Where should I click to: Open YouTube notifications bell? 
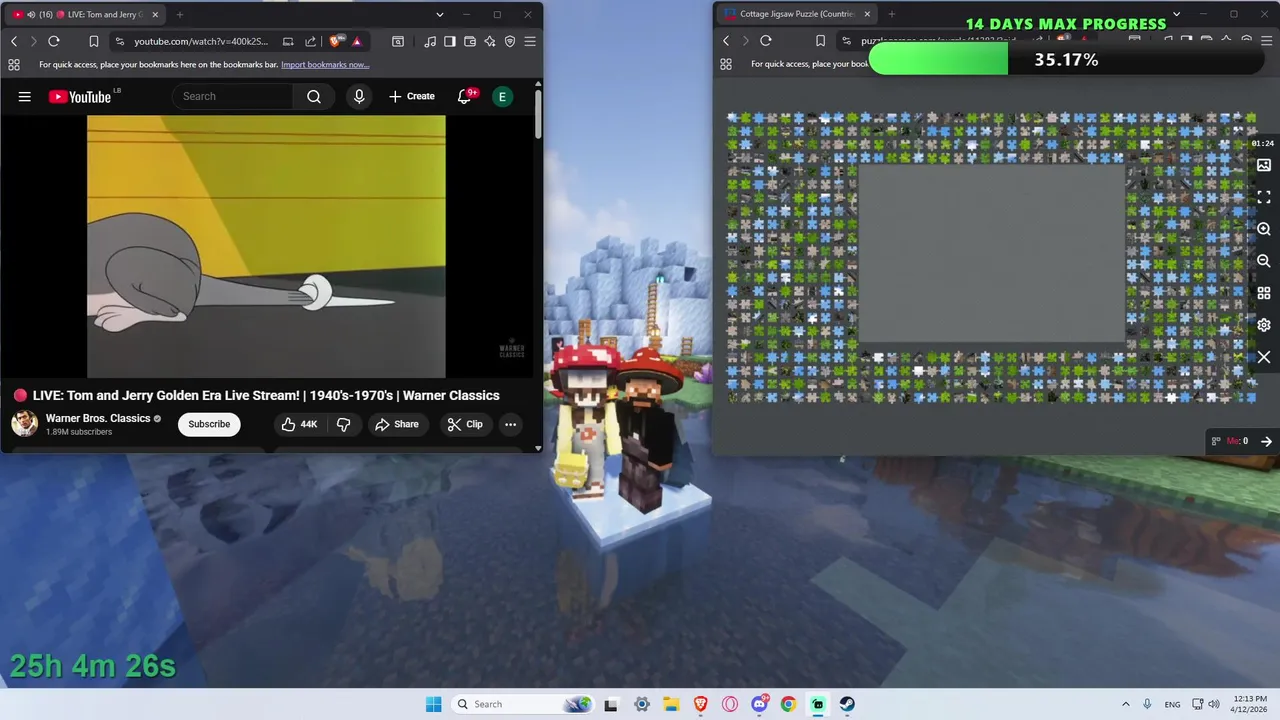pos(464,96)
